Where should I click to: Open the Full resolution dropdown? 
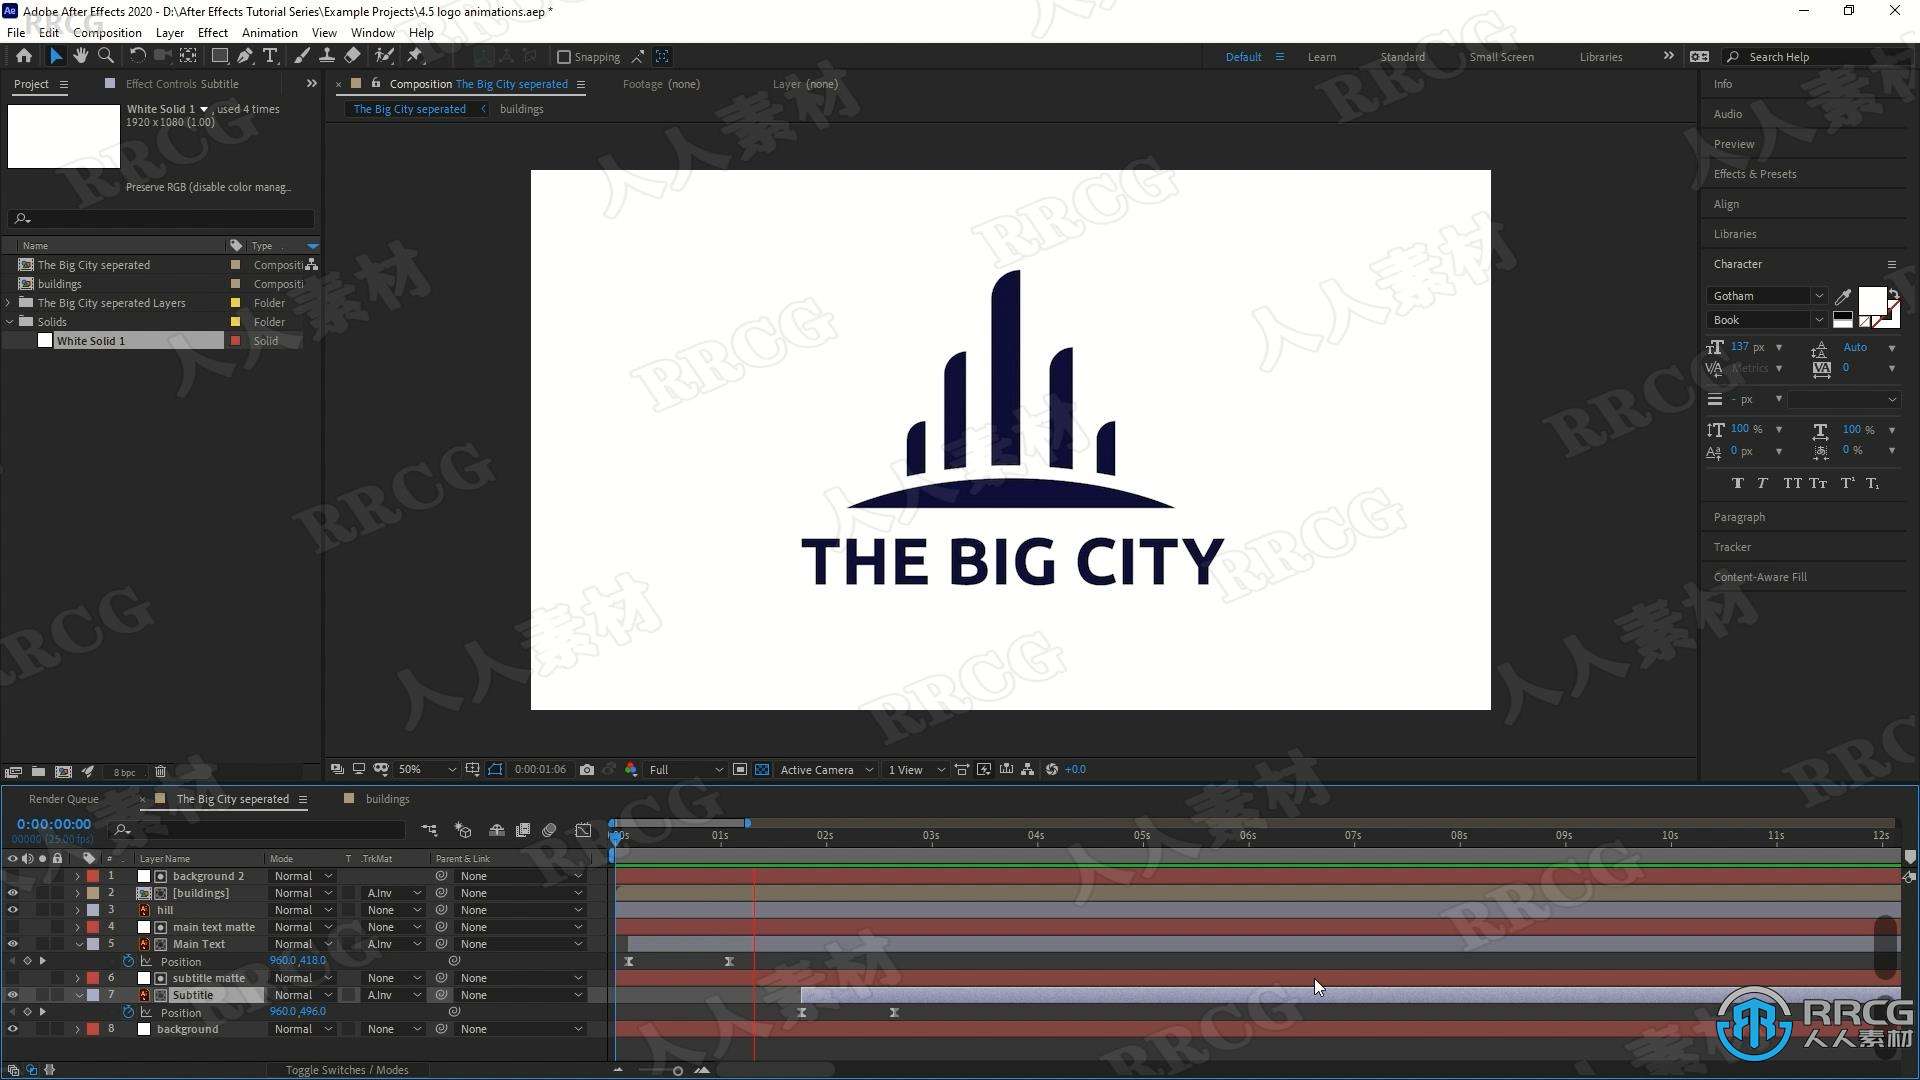(x=686, y=770)
